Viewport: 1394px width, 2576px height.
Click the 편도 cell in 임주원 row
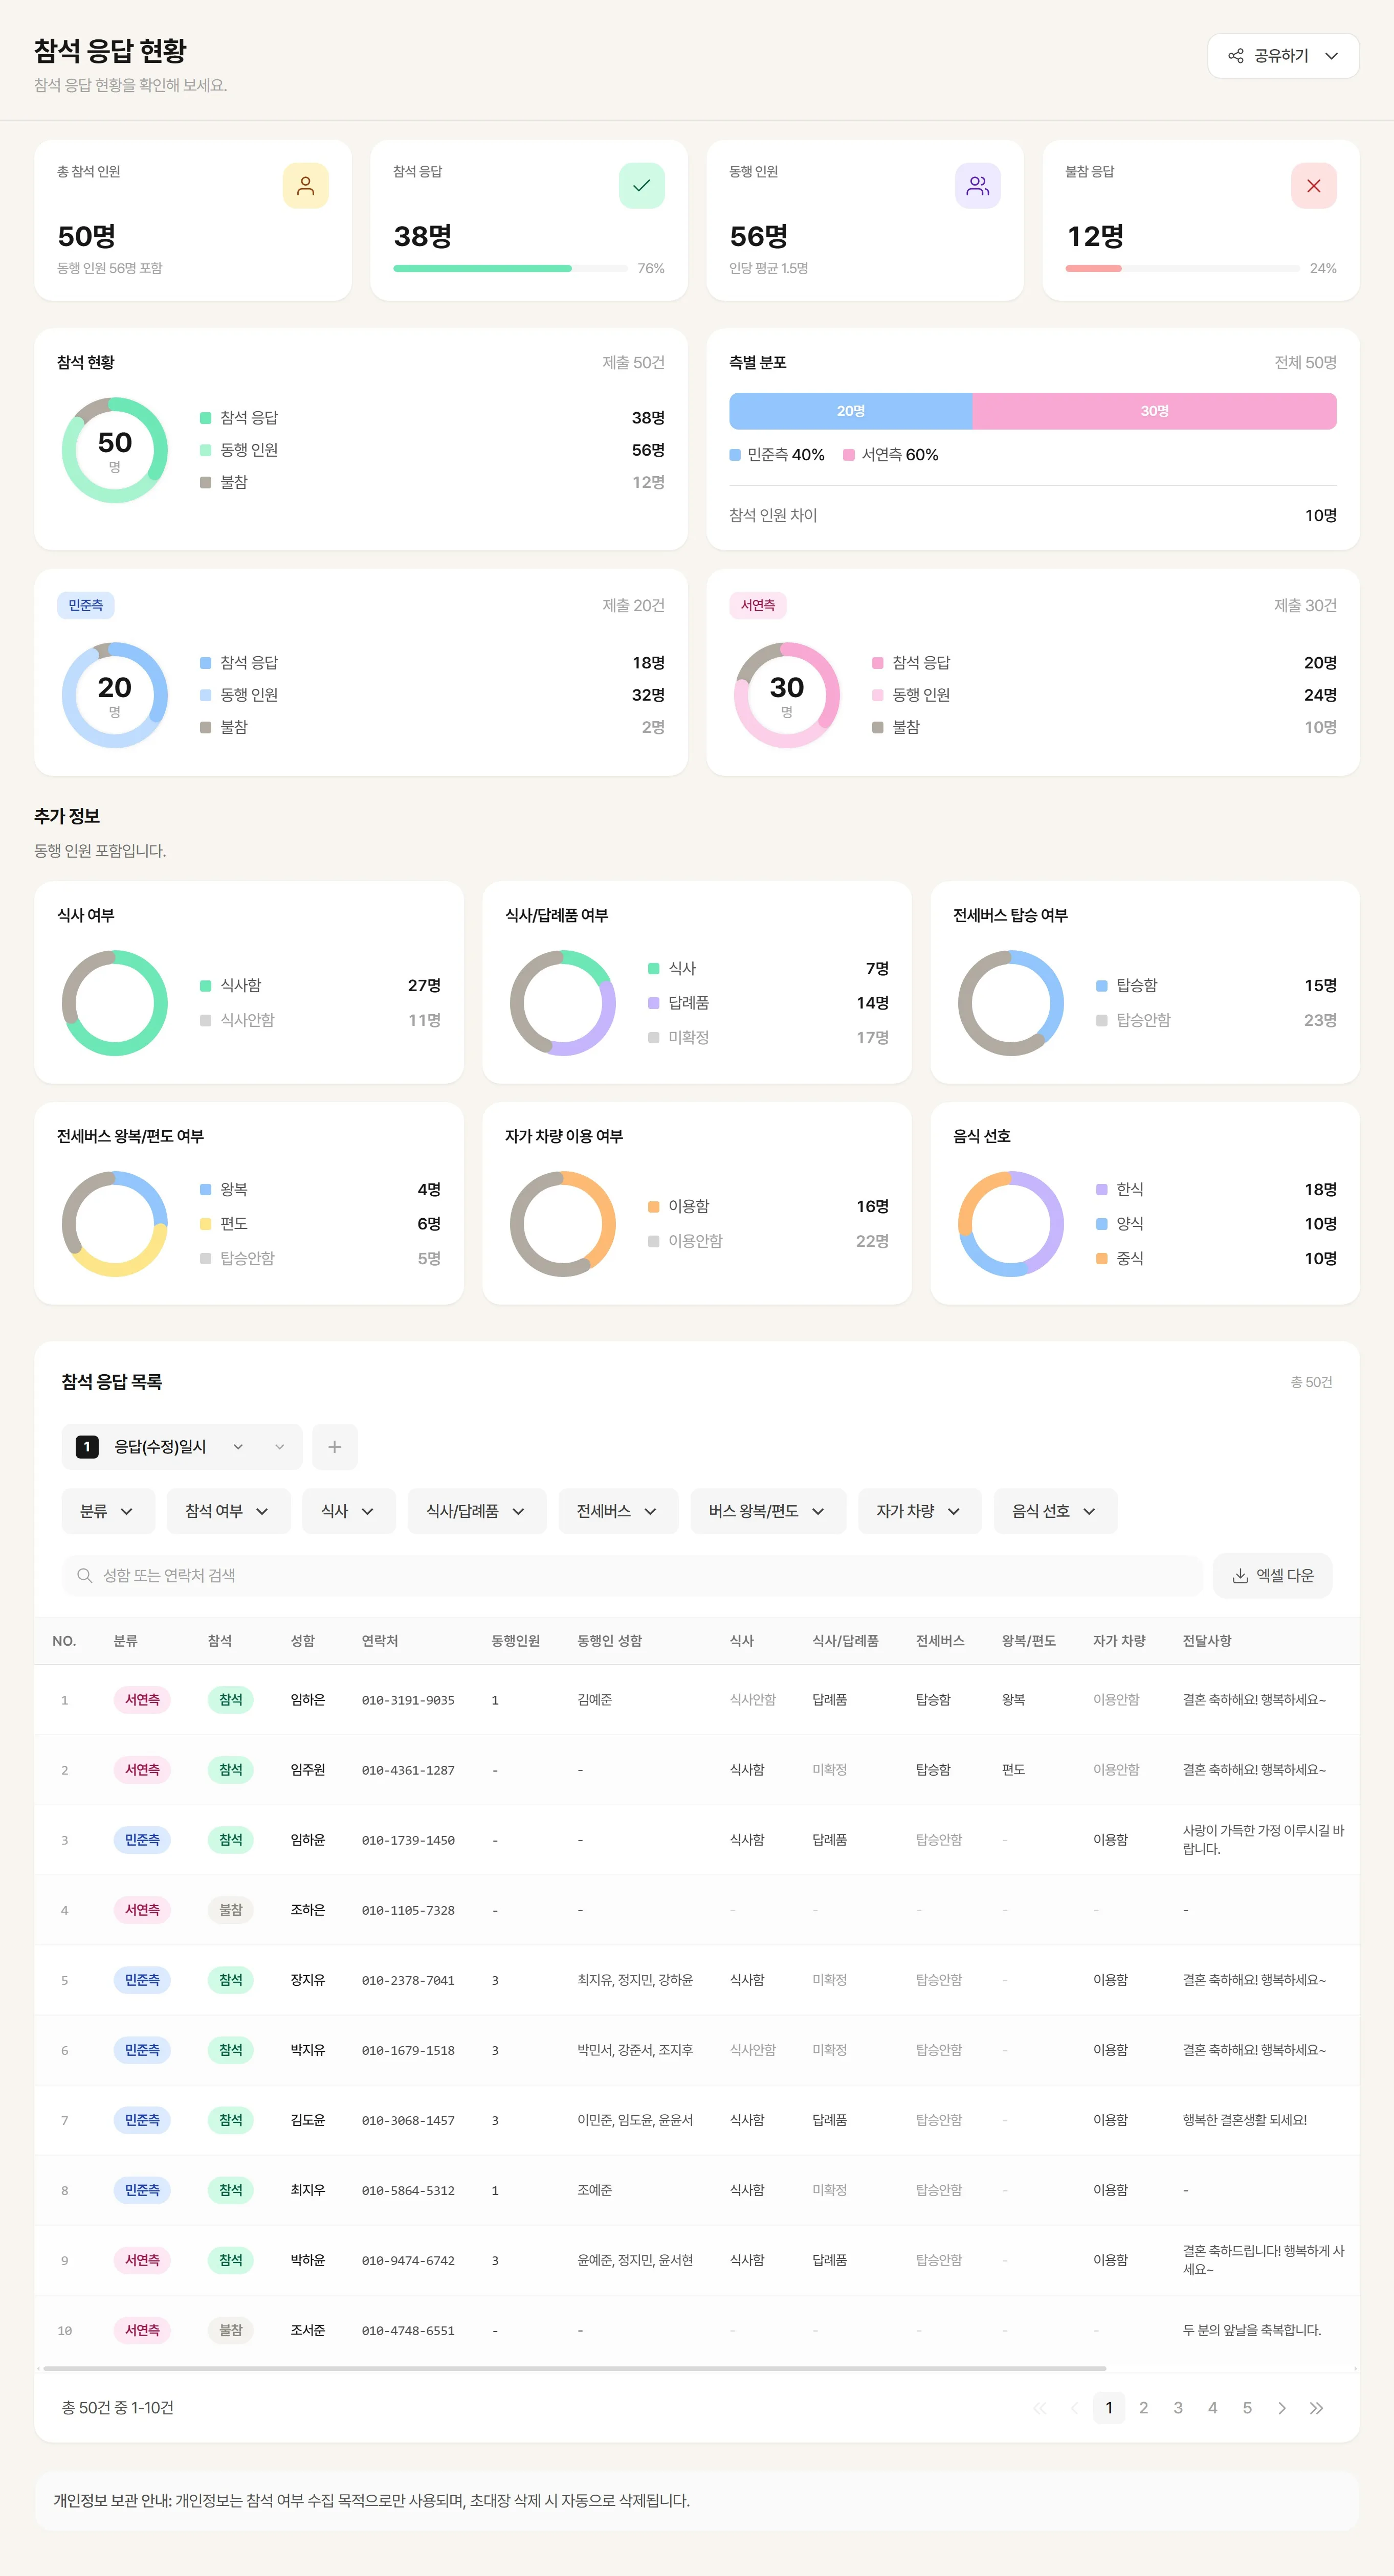pos(1013,1770)
